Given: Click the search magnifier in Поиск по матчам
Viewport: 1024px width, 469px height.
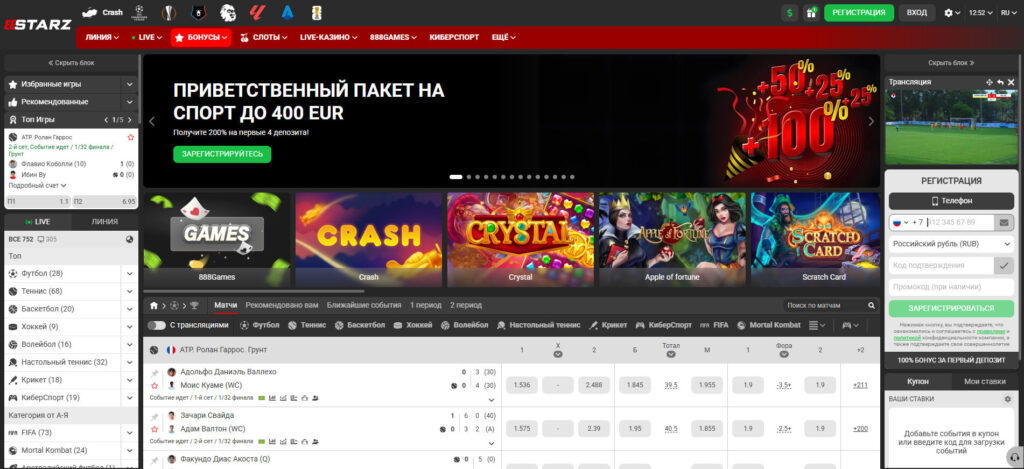Looking at the screenshot, I should pos(871,305).
